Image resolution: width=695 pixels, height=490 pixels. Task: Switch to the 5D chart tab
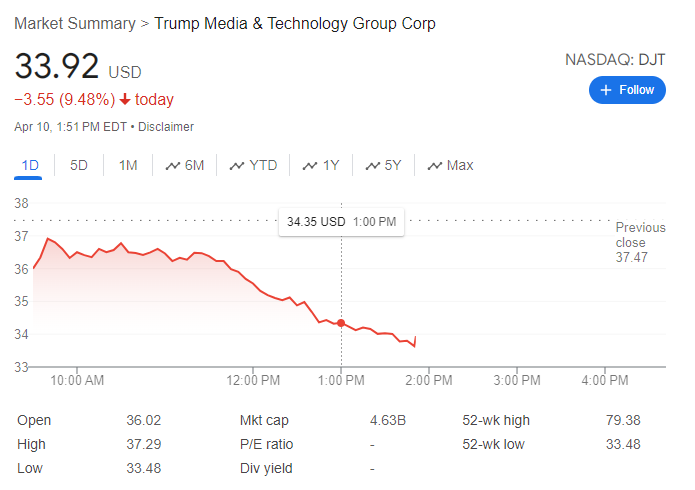tap(79, 165)
